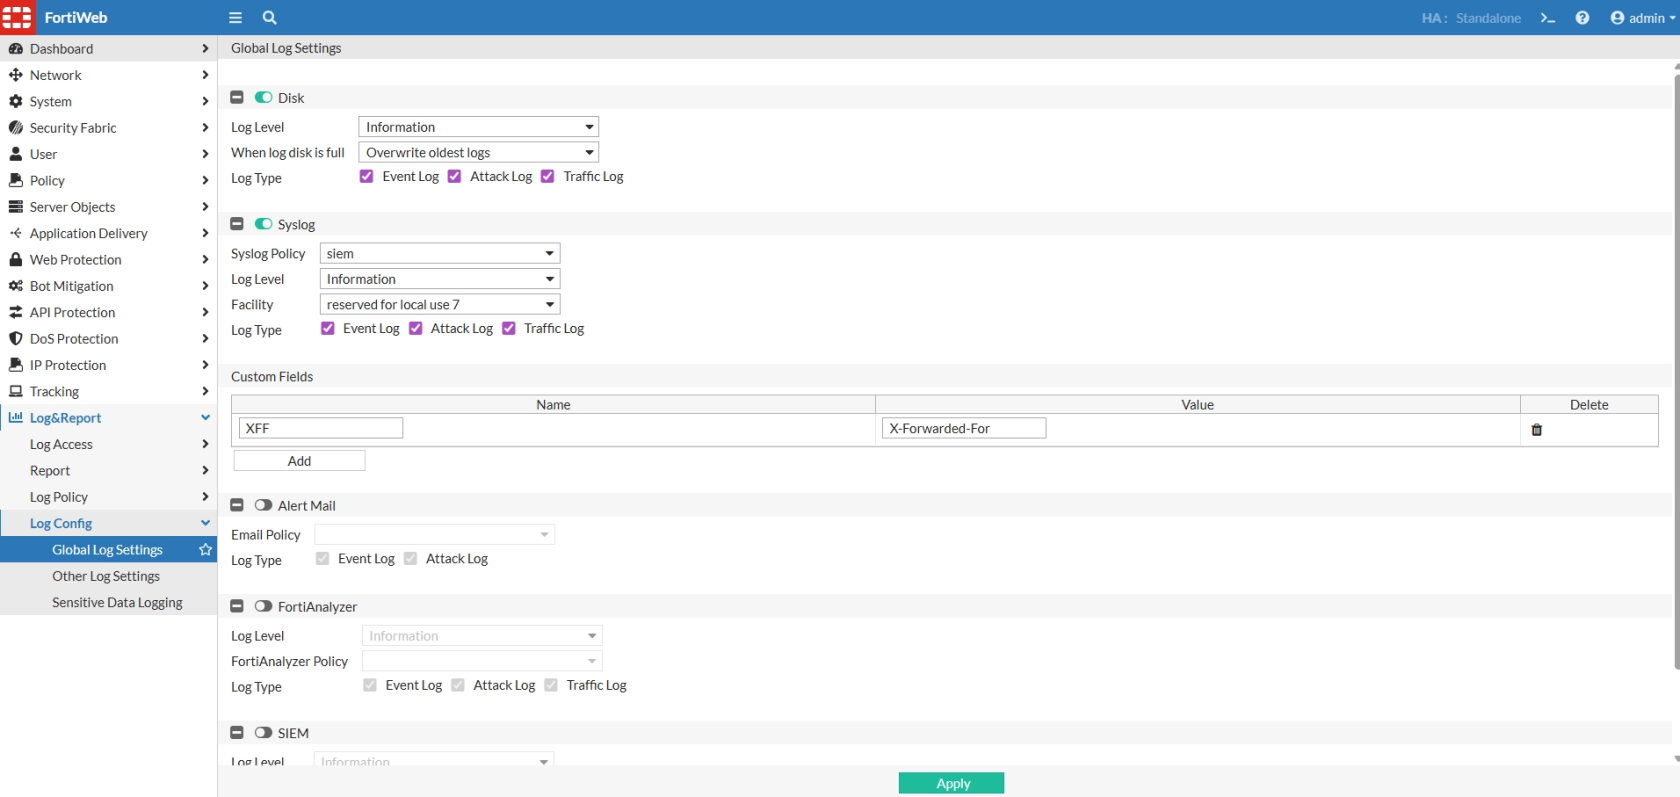The width and height of the screenshot is (1680, 797).
Task: Open the Log Policy submenu
Action: [x=108, y=497]
